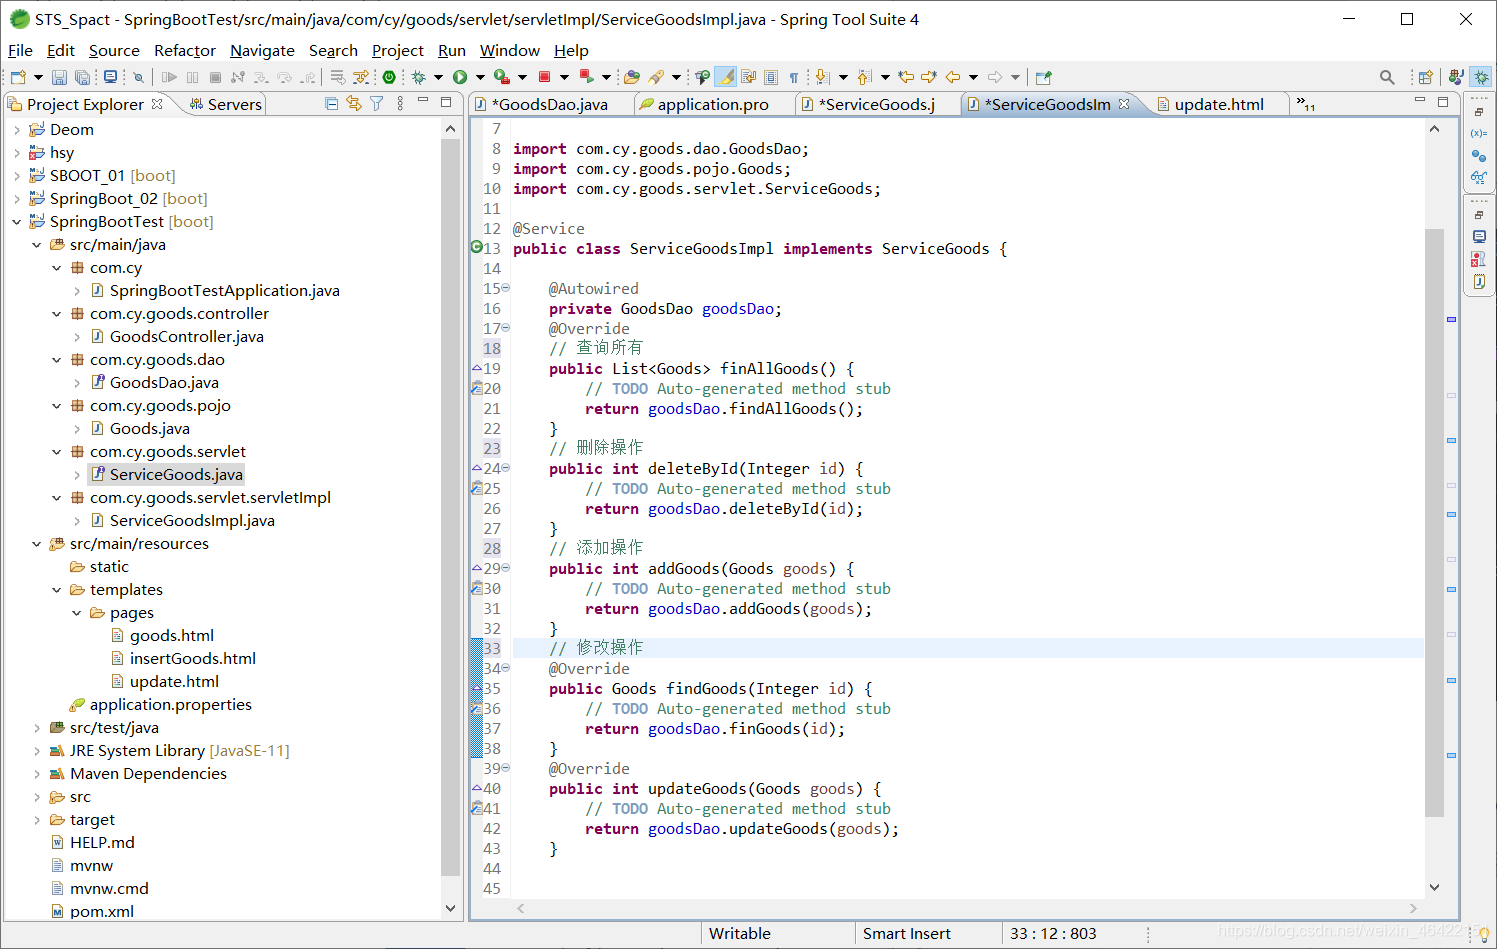Open the Navigate menu

pos(262,50)
